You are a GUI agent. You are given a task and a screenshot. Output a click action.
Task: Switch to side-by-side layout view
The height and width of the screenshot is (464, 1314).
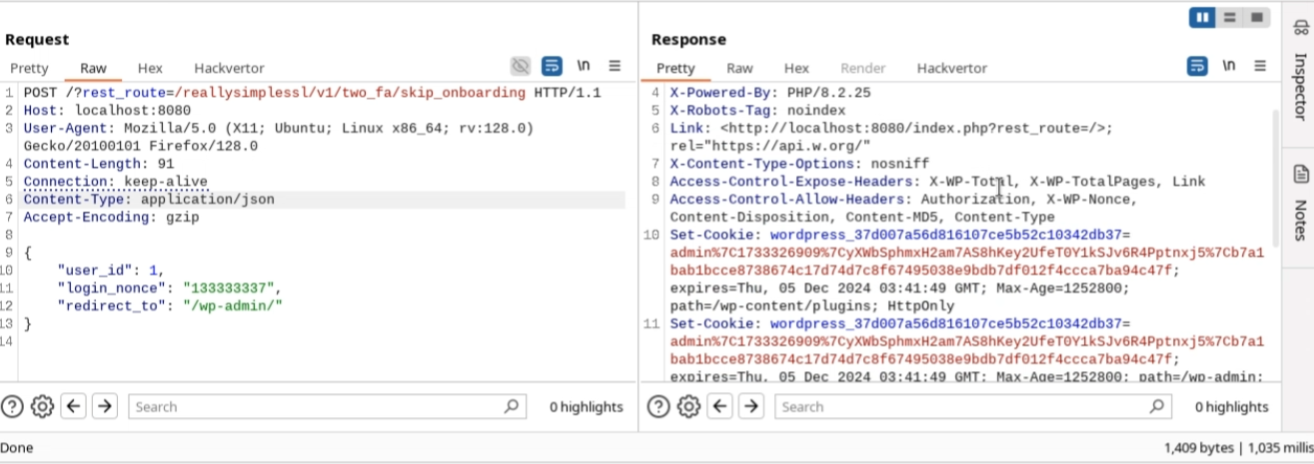coord(1201,18)
